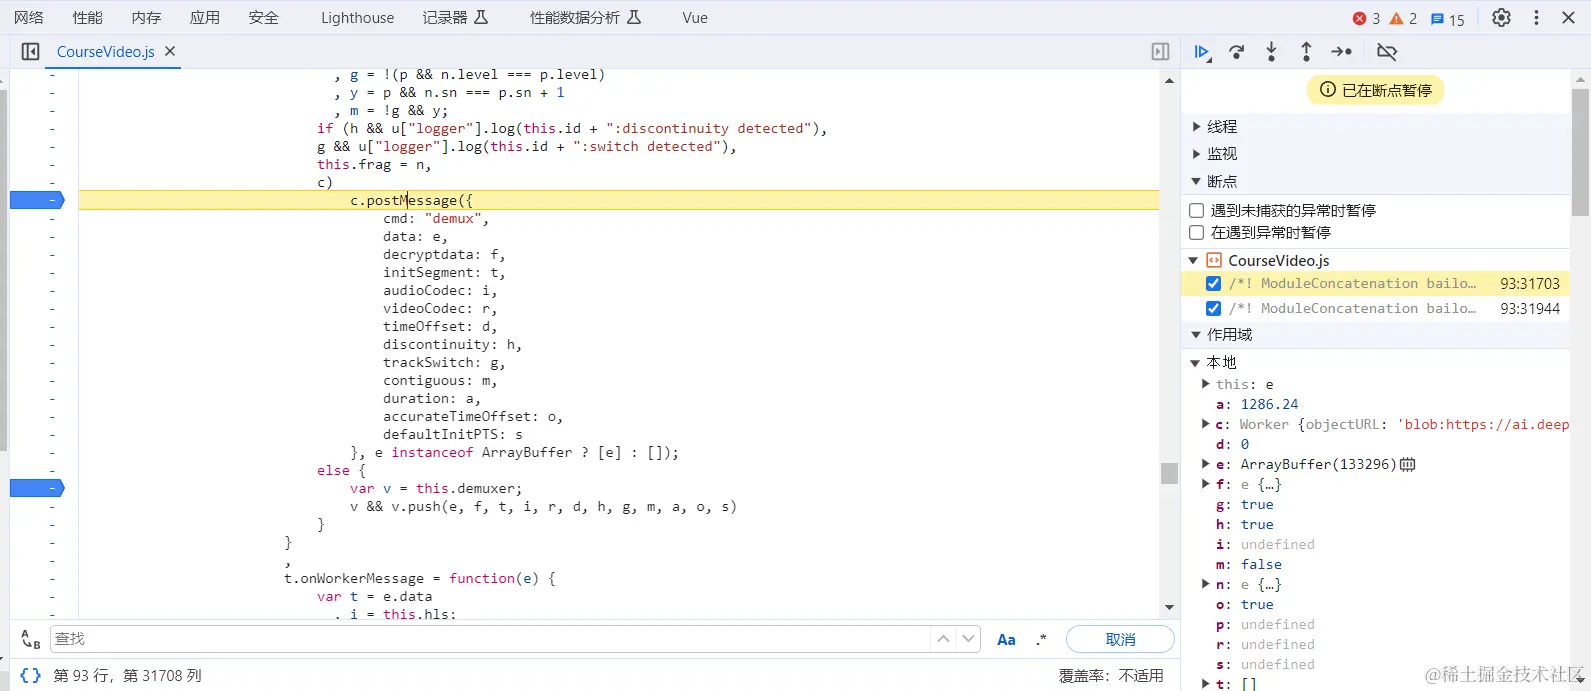Click the code editor scroll-up arrow

(x=1169, y=80)
